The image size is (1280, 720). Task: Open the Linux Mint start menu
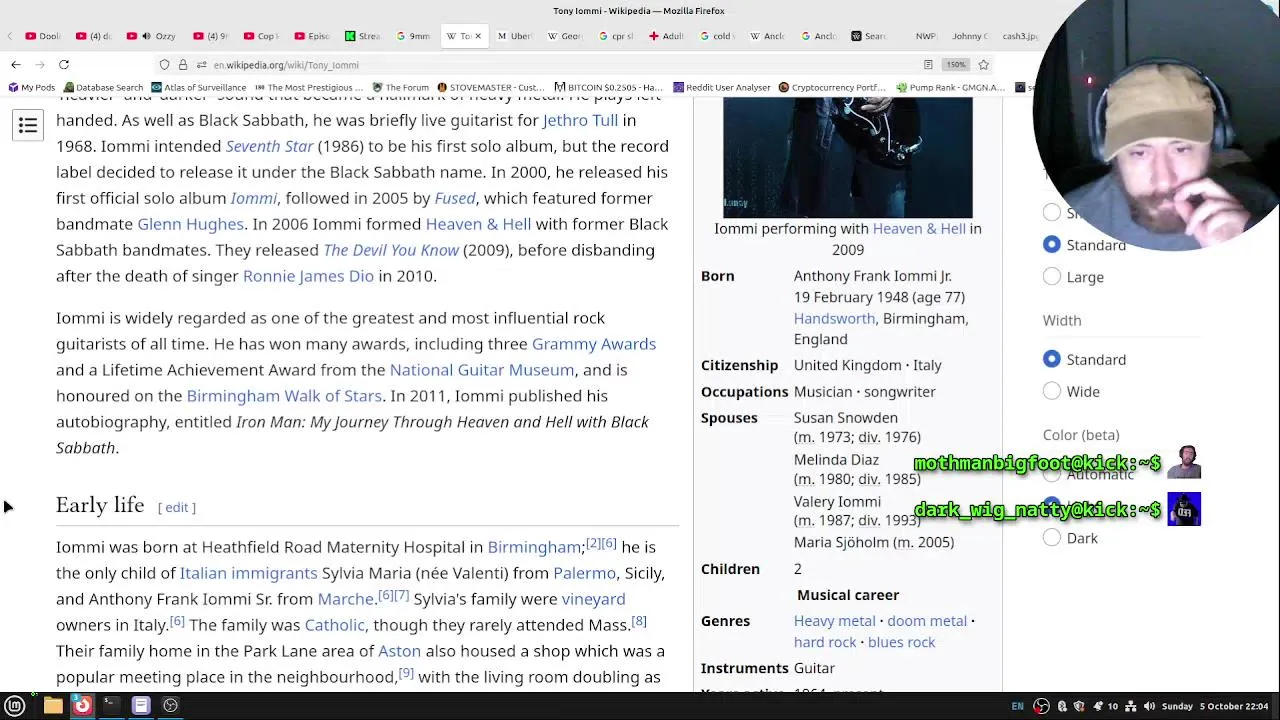point(14,705)
